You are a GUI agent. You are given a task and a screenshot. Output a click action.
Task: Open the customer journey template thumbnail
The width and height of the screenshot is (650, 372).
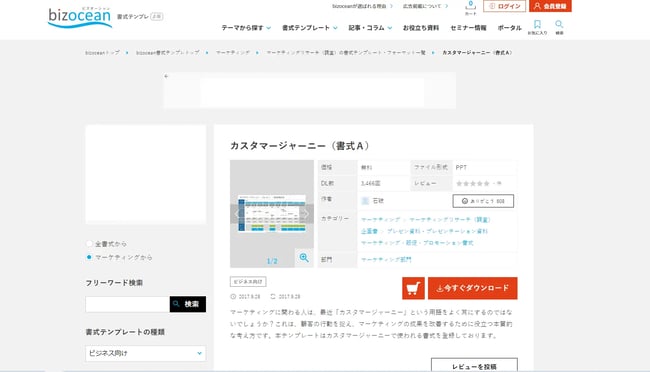[x=272, y=214]
